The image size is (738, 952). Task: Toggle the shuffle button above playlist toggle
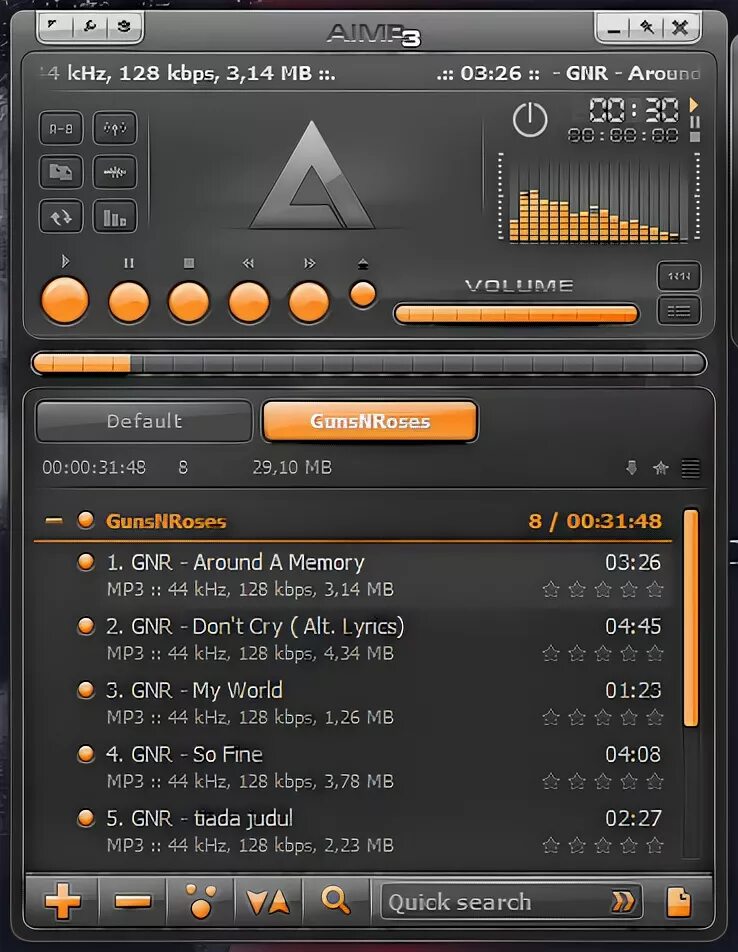pyautogui.click(x=679, y=276)
